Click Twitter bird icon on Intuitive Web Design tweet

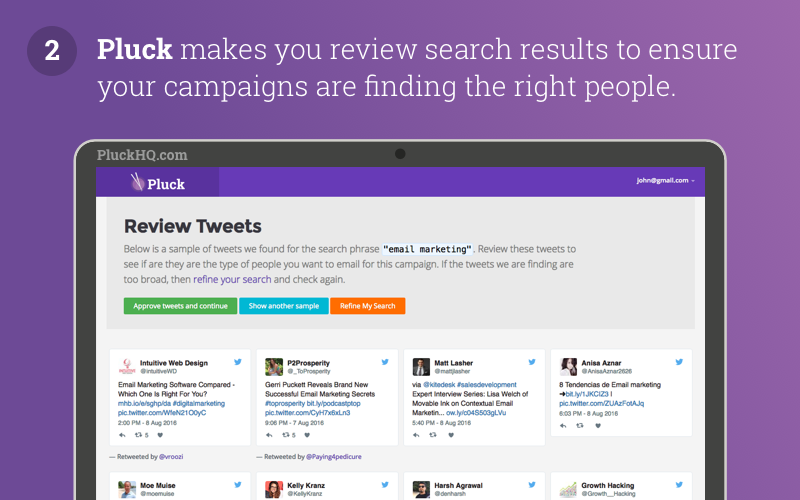pyautogui.click(x=238, y=362)
